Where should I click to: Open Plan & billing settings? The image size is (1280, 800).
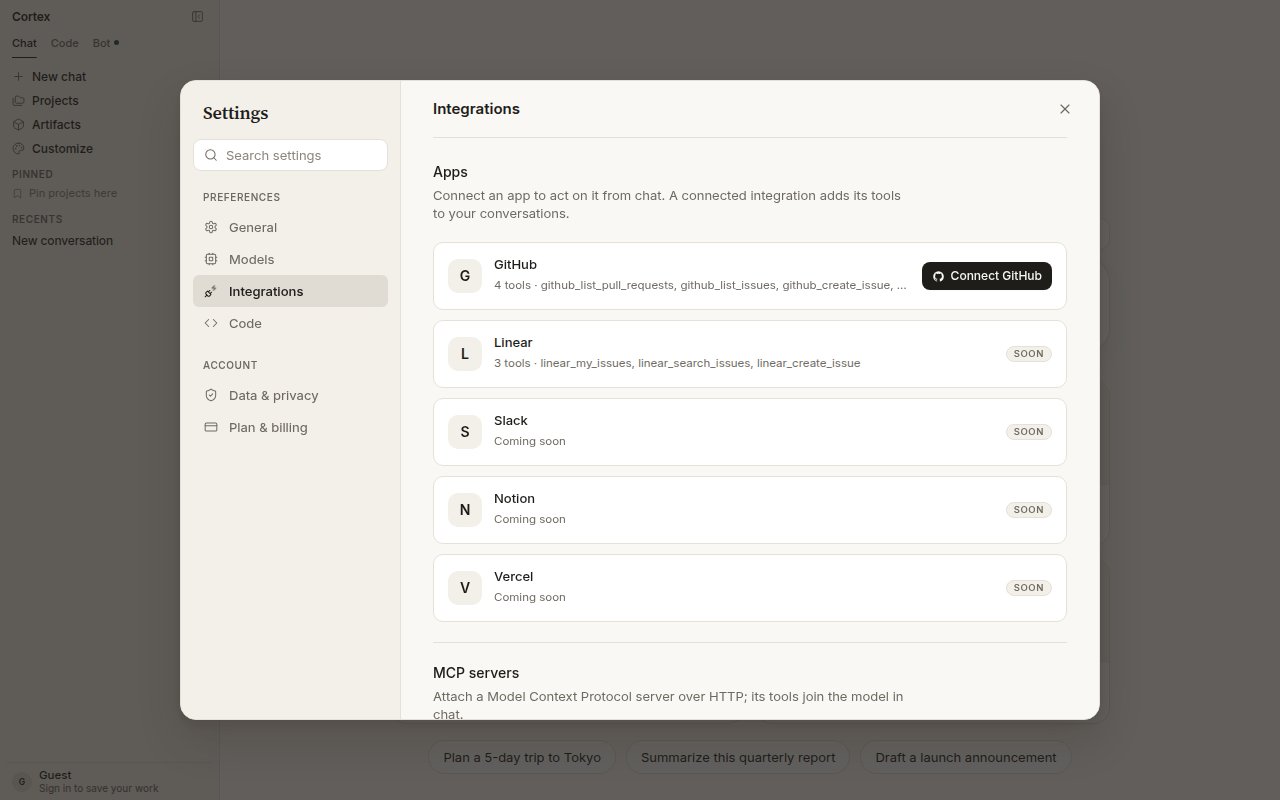(290, 427)
